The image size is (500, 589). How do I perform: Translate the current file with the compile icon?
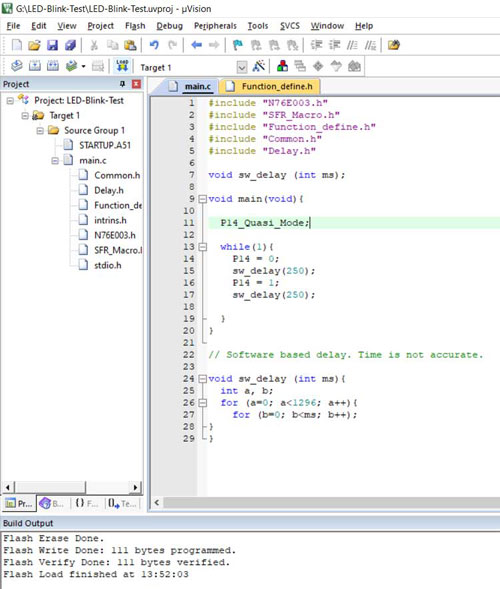[x=17, y=66]
